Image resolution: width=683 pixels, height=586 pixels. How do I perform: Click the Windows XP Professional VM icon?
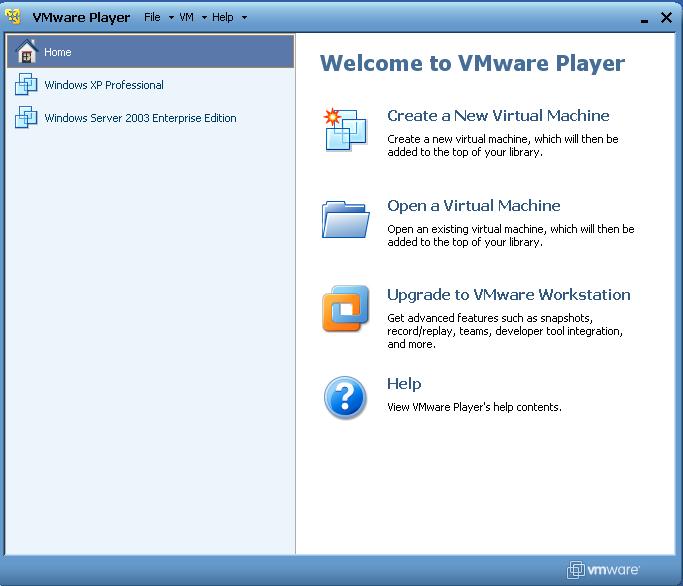point(26,86)
